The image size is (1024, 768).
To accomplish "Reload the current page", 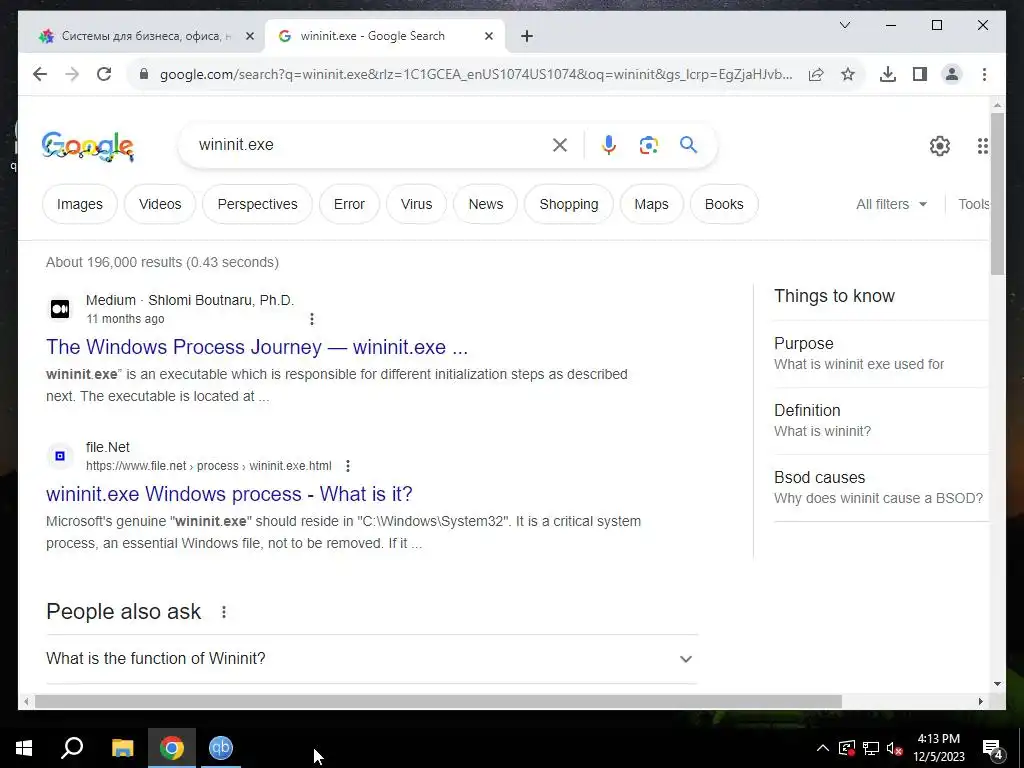I will (104, 74).
